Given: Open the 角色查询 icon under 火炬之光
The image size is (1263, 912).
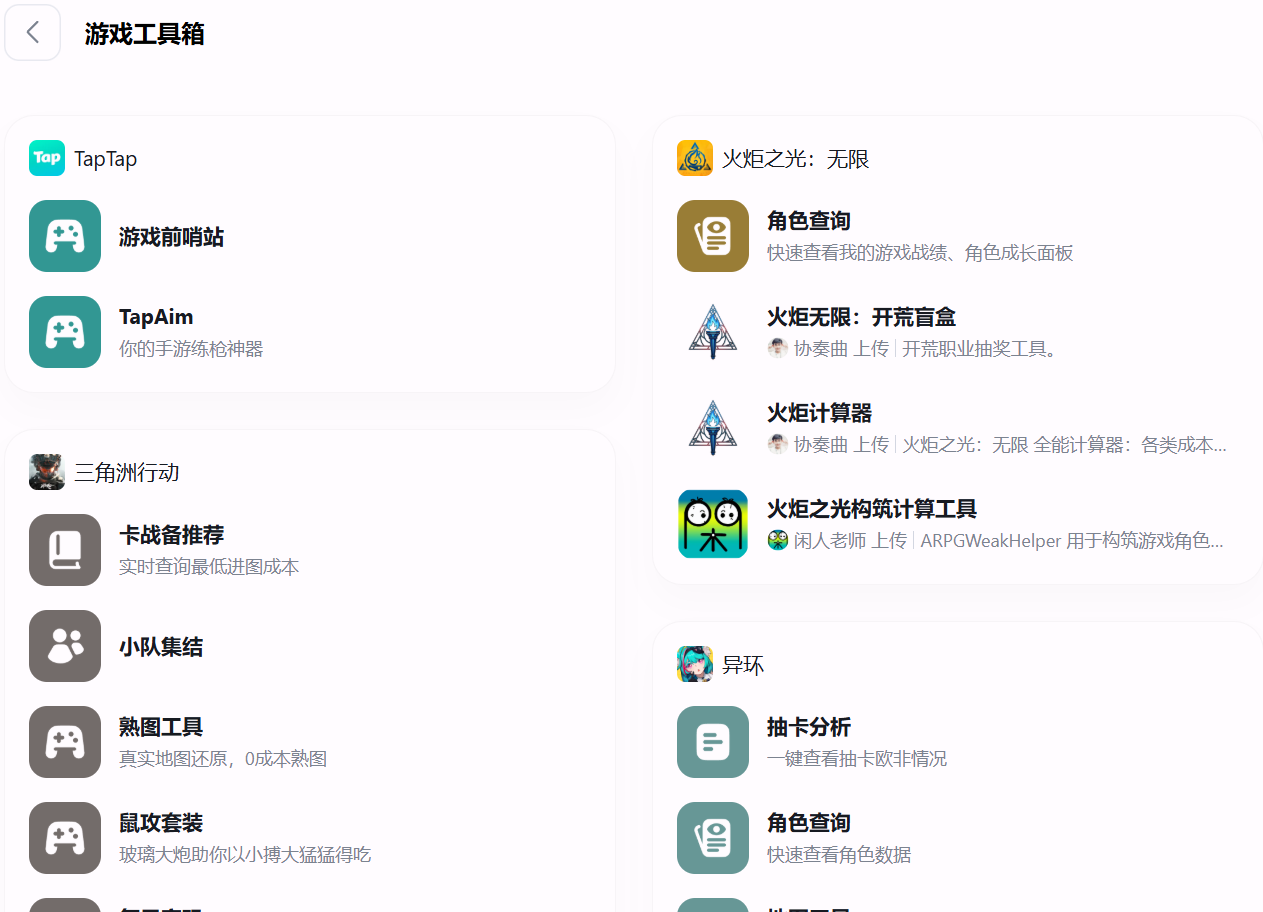Looking at the screenshot, I should tap(713, 236).
